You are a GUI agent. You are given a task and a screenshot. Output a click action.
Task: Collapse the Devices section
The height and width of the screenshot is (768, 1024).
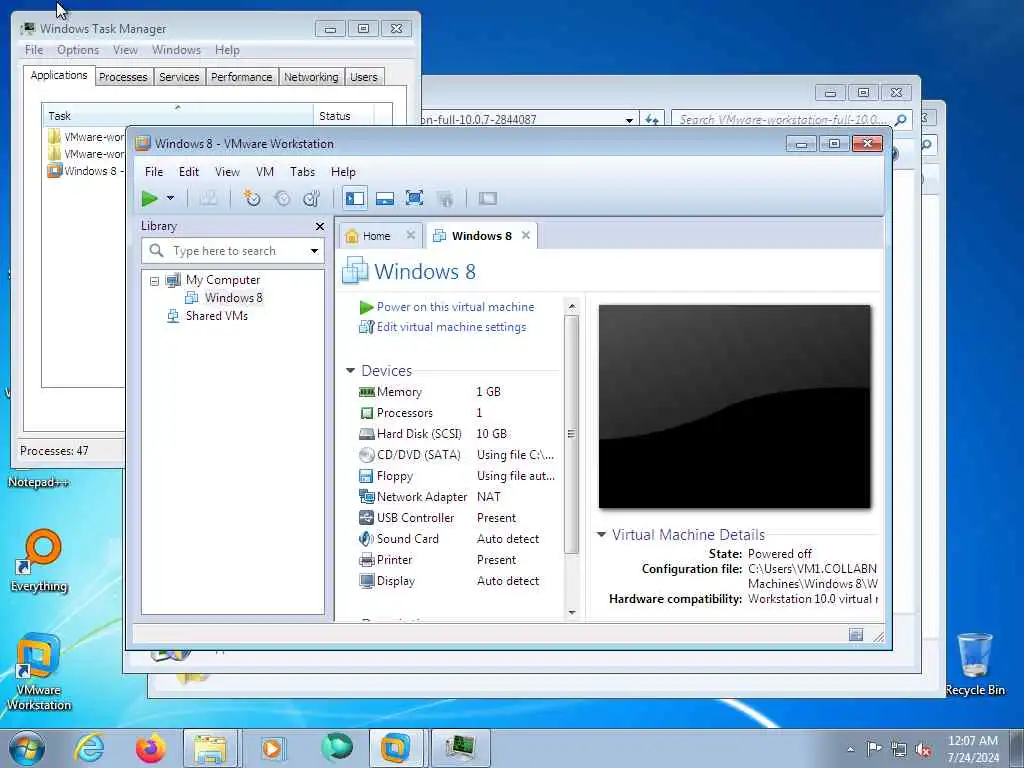[350, 370]
